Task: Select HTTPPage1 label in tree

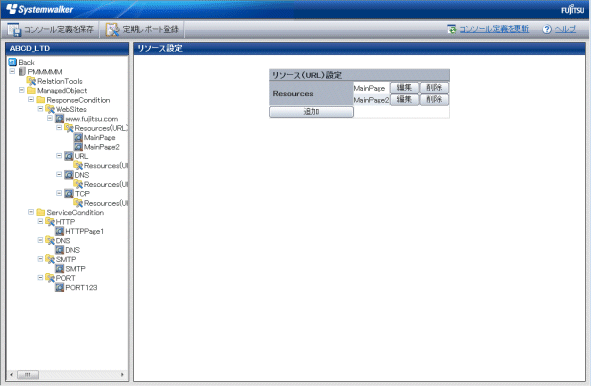Action: 84,231
